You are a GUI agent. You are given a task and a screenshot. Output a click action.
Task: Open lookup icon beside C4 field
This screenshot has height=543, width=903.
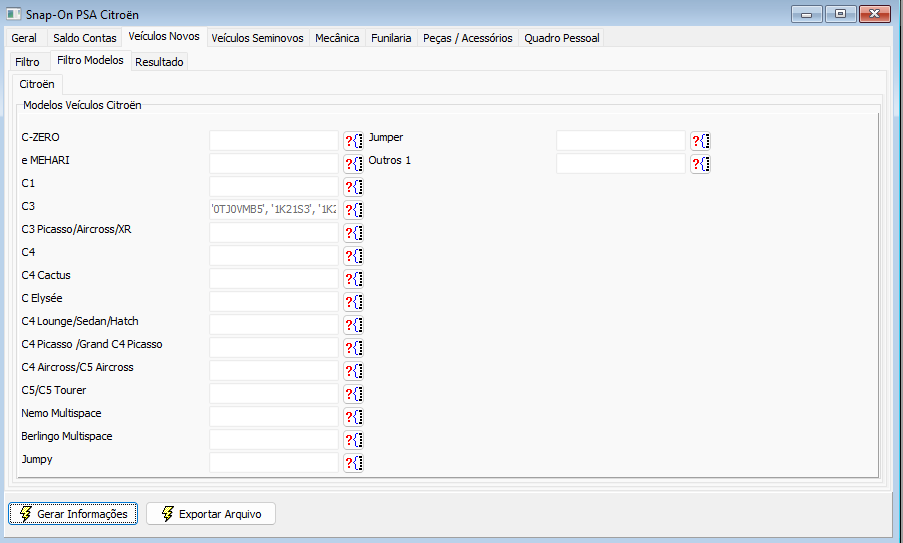354,256
